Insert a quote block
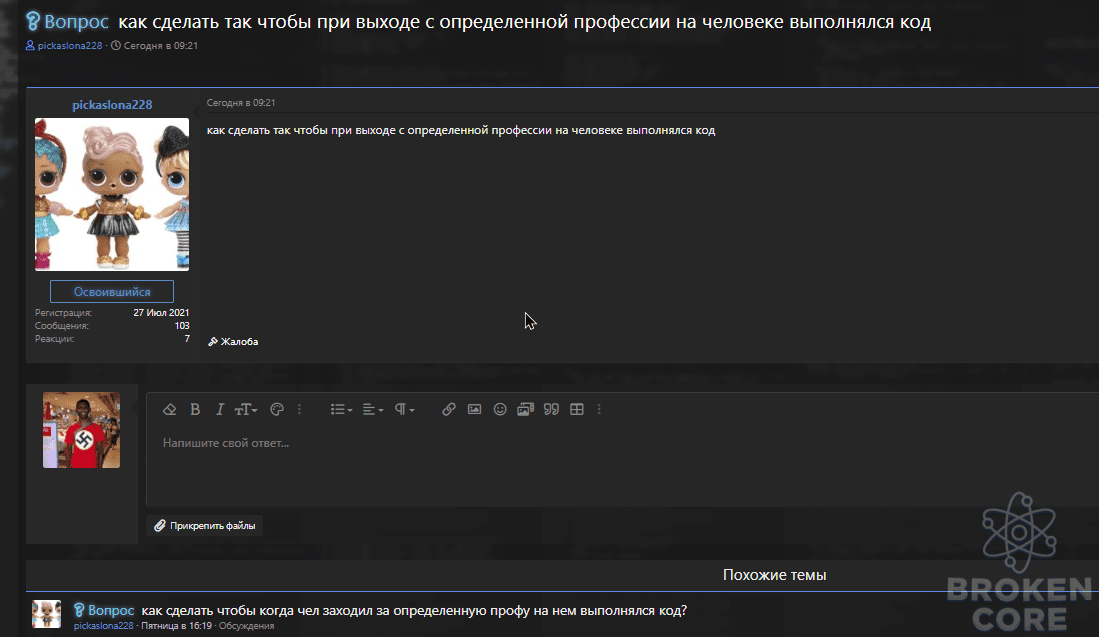The width and height of the screenshot is (1099, 637). tap(552, 409)
